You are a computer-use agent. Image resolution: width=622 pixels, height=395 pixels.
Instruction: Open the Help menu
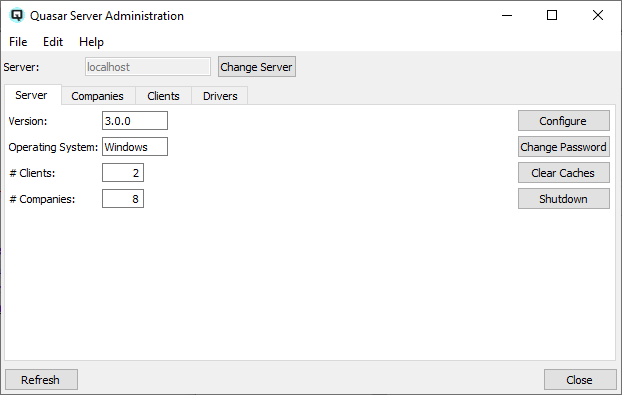(x=91, y=42)
